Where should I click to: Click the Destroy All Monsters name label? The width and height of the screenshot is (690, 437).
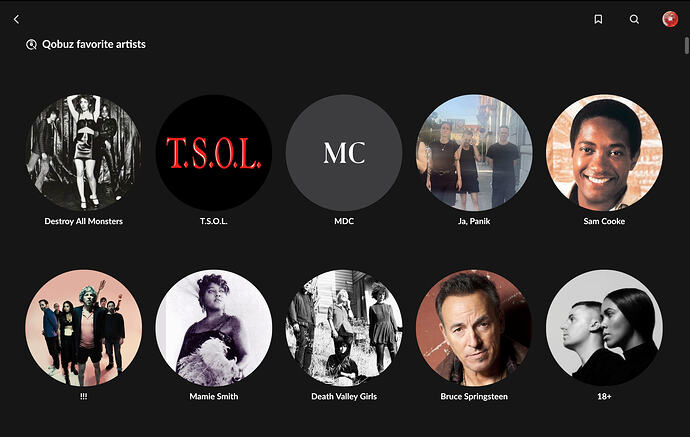[x=84, y=221]
